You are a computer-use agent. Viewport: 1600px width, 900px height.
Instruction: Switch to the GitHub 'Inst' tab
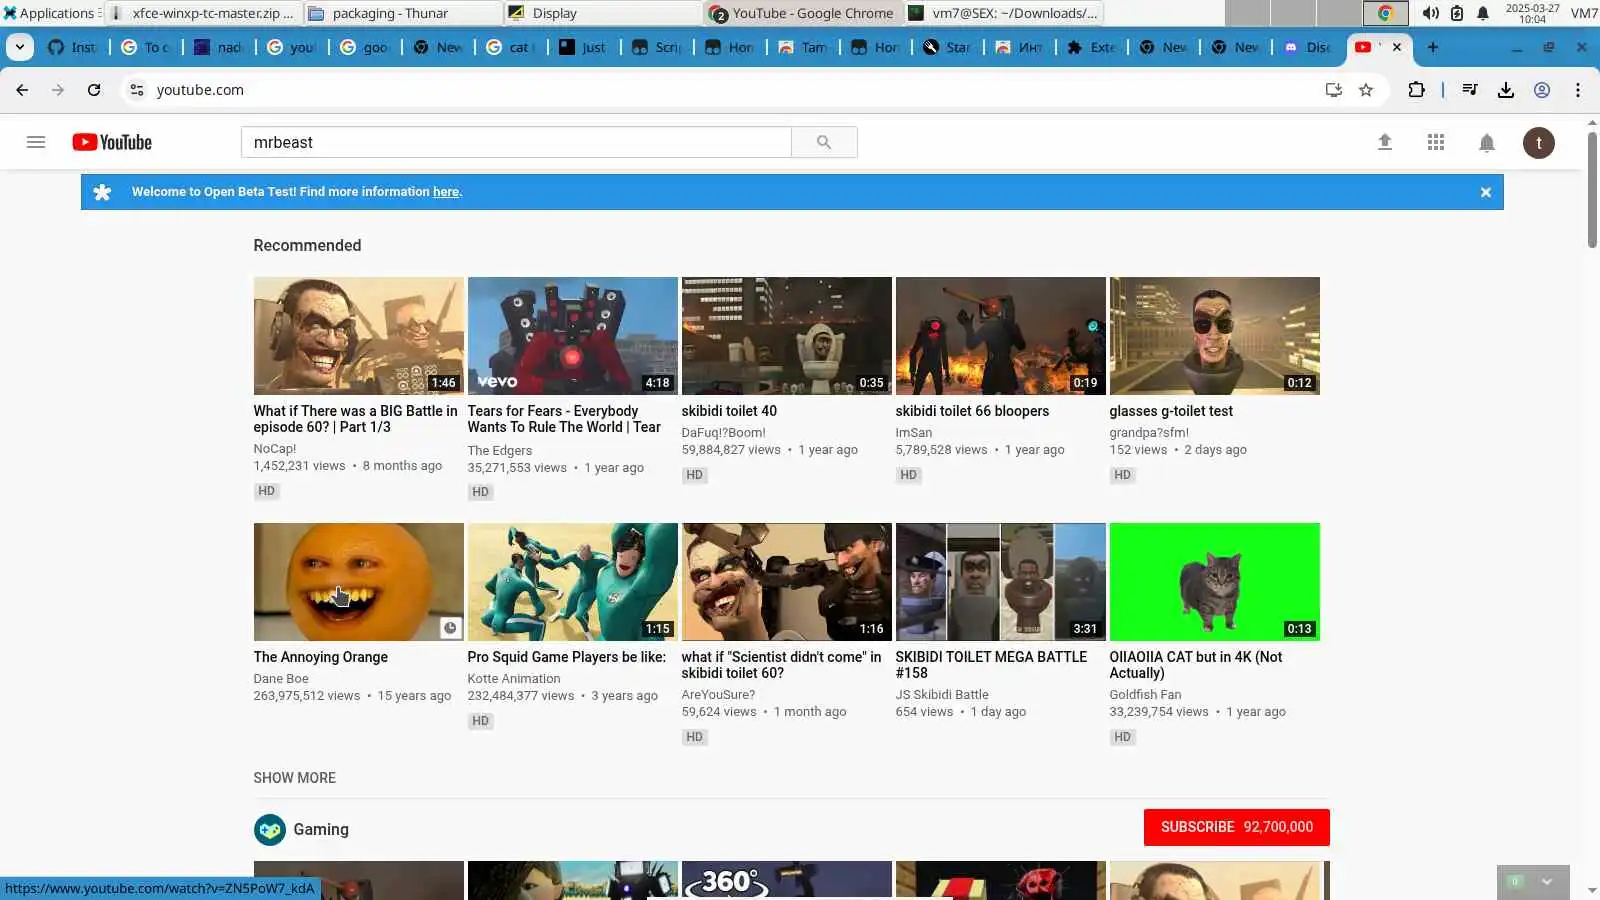pos(73,47)
